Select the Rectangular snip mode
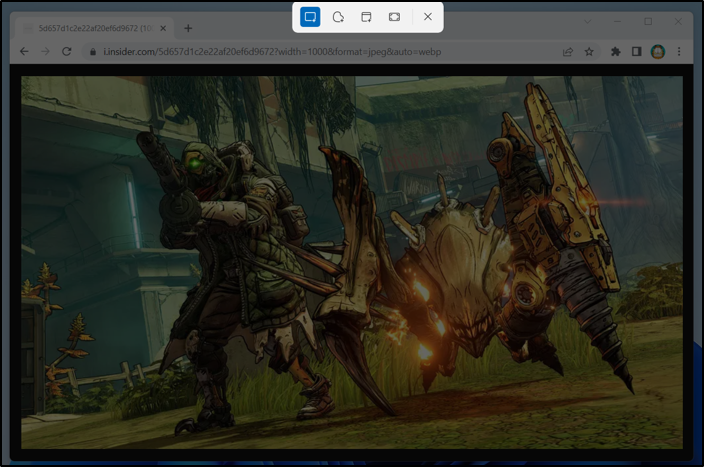The height and width of the screenshot is (467, 704). click(310, 17)
